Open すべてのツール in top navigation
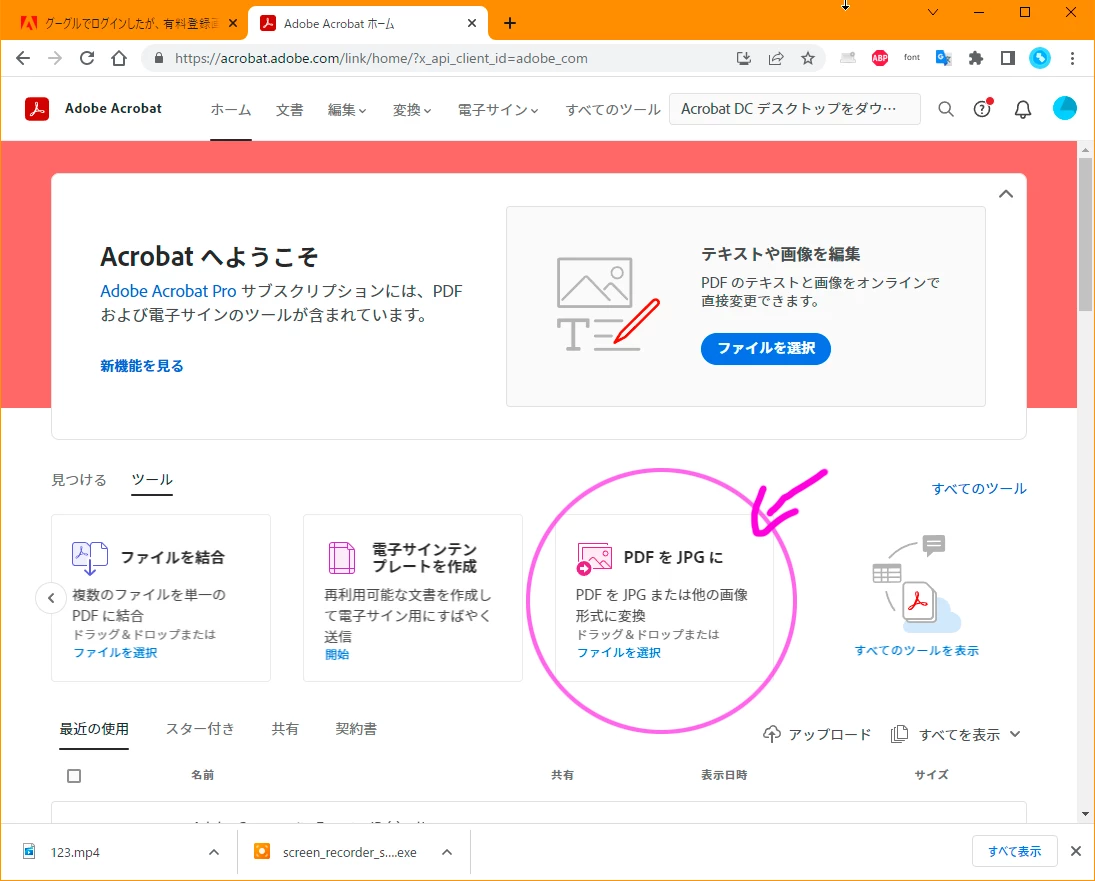 612,110
